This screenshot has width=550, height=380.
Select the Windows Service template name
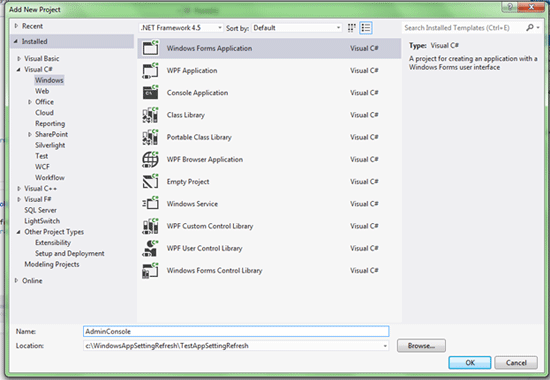(192, 204)
